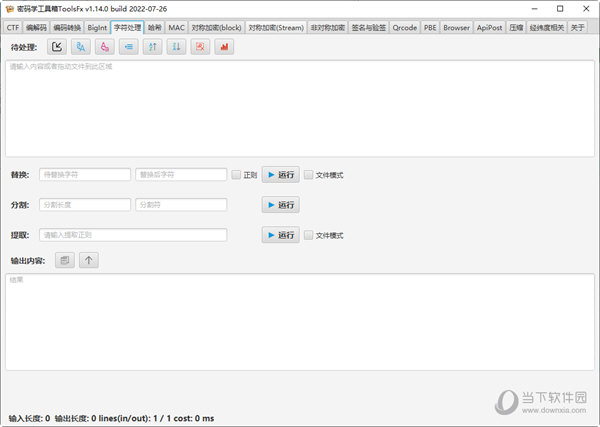Click the pink icon in the 待处理 toolbar
The height and width of the screenshot is (427, 600).
(x=104, y=47)
